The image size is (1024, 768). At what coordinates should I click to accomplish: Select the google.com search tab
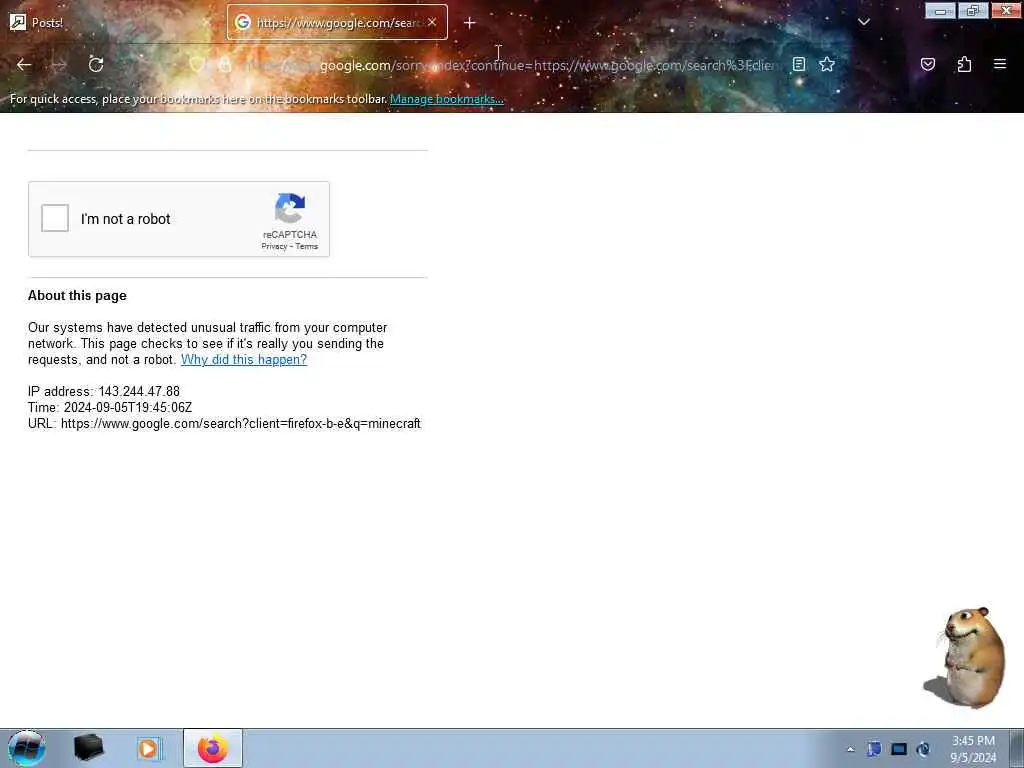point(337,23)
